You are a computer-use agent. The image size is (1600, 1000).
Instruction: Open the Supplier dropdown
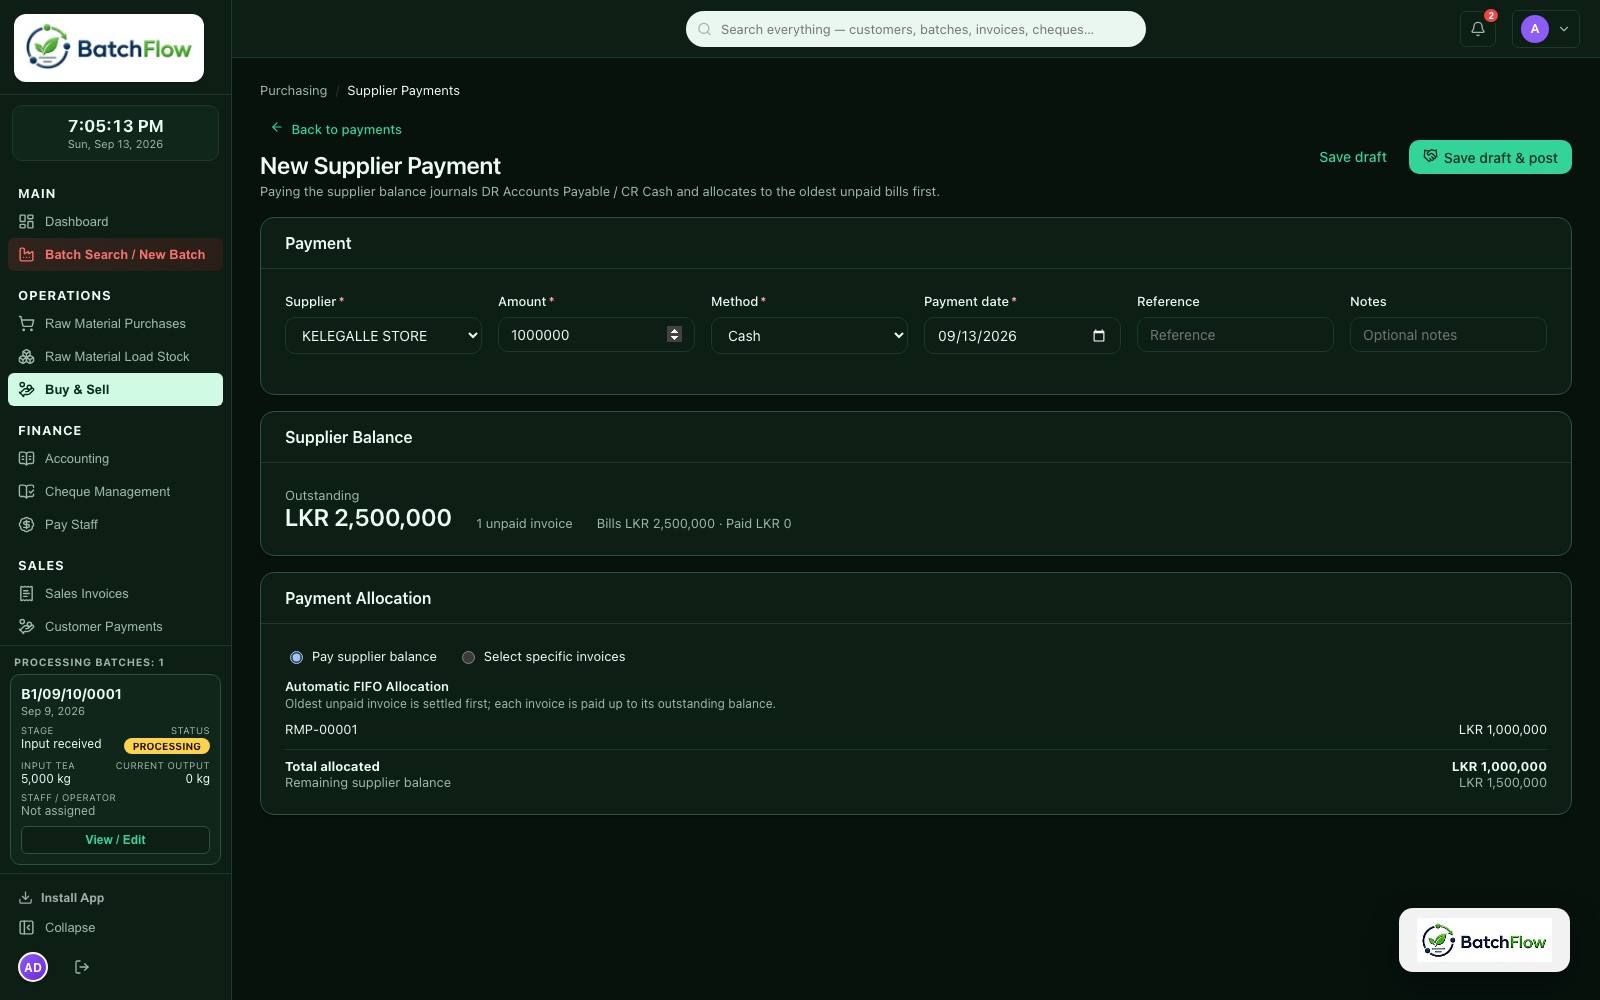[383, 336]
